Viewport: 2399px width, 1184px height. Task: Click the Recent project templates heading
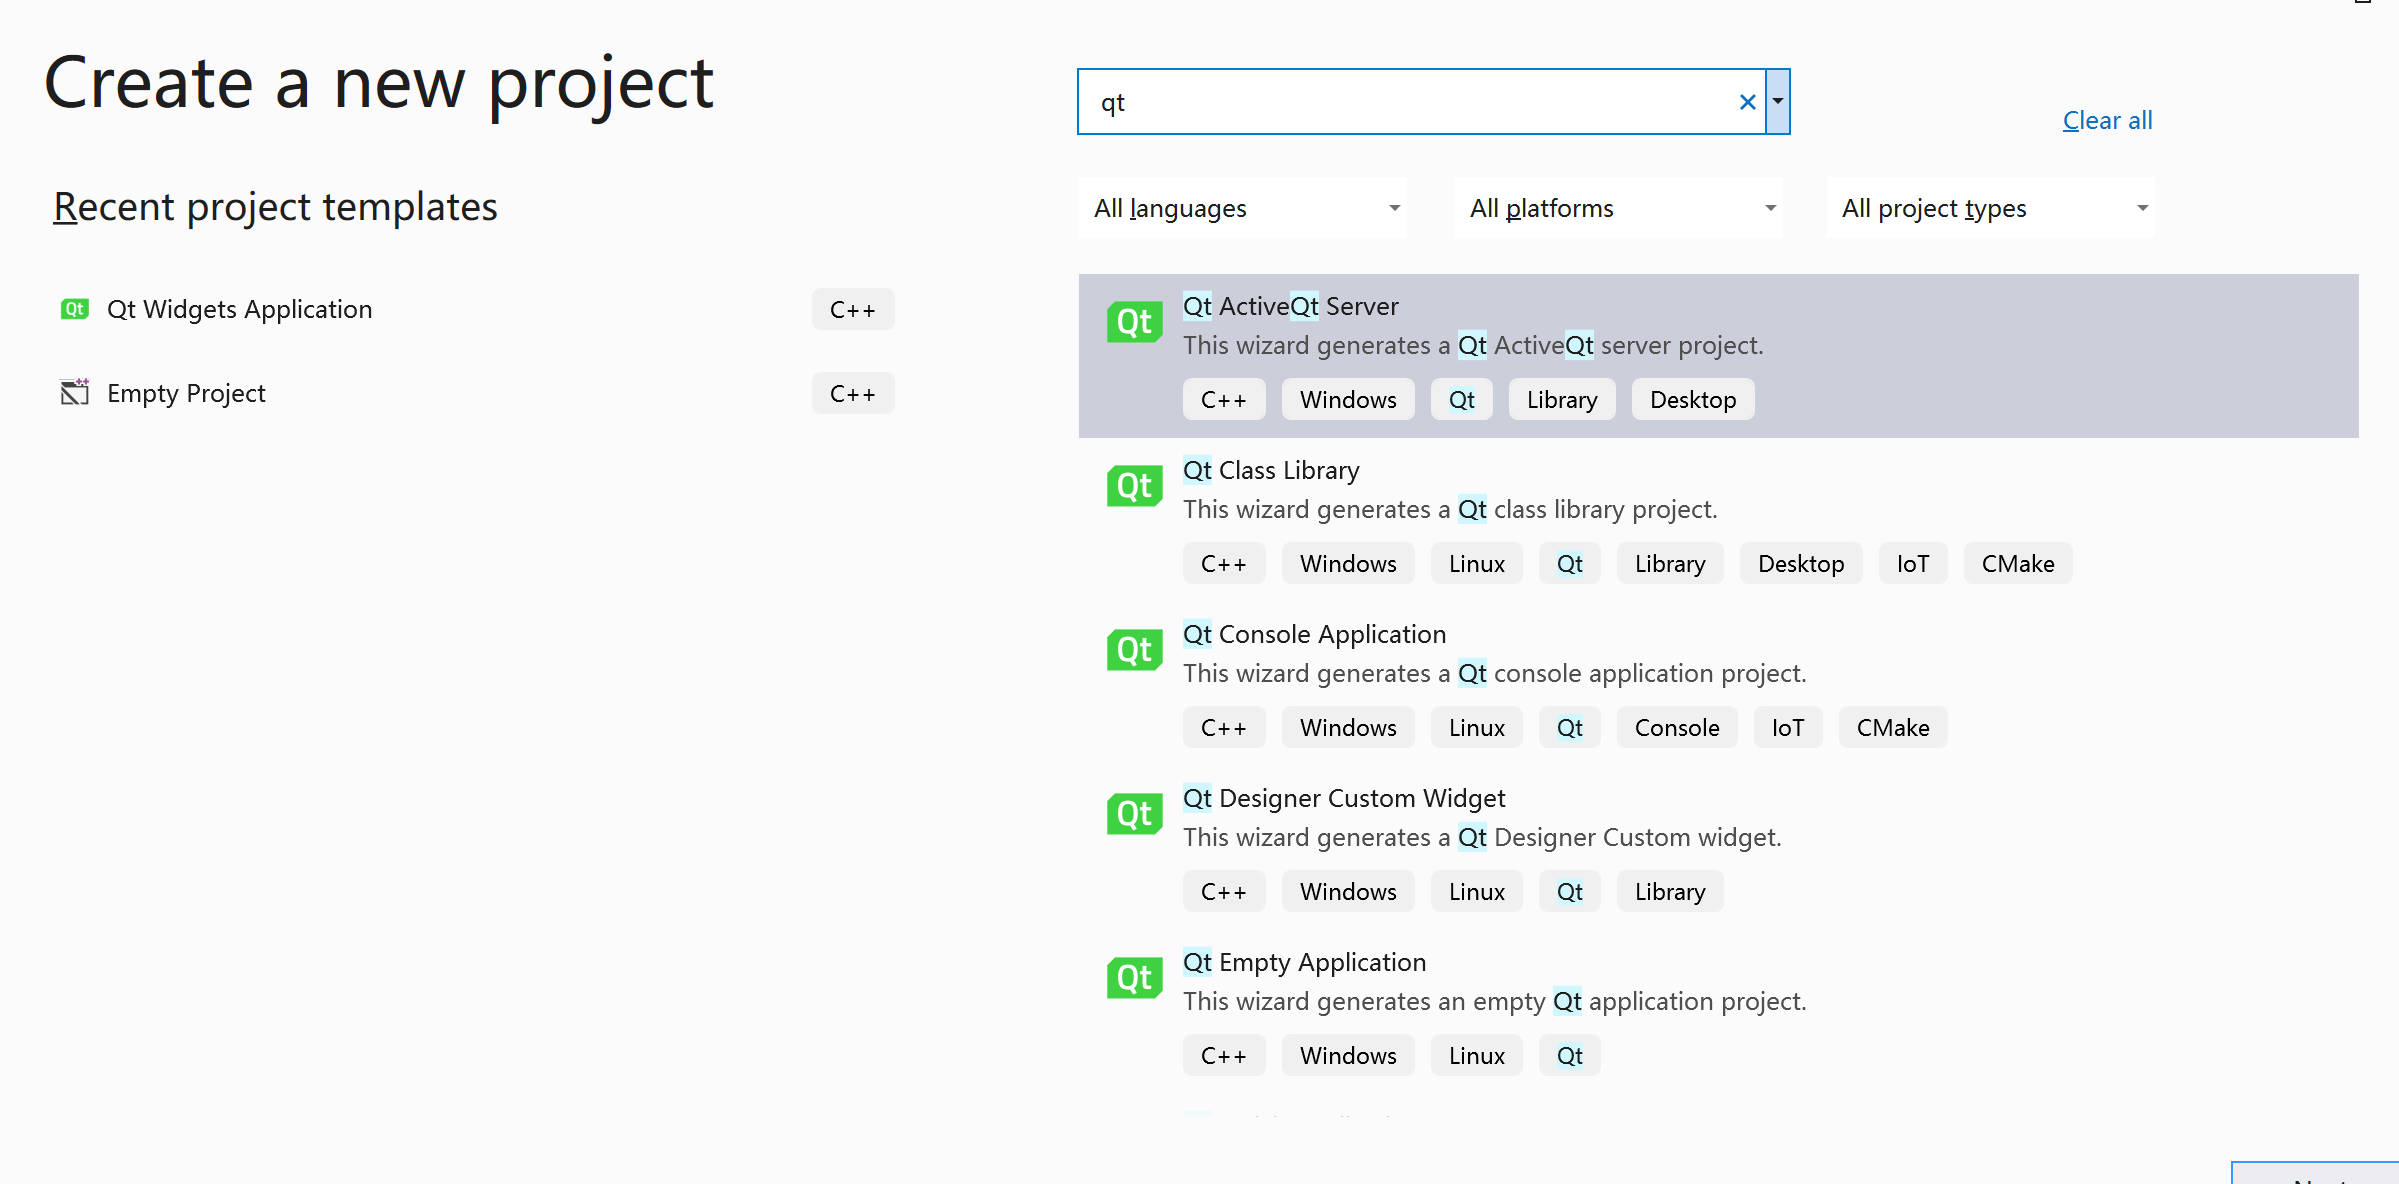tap(275, 207)
